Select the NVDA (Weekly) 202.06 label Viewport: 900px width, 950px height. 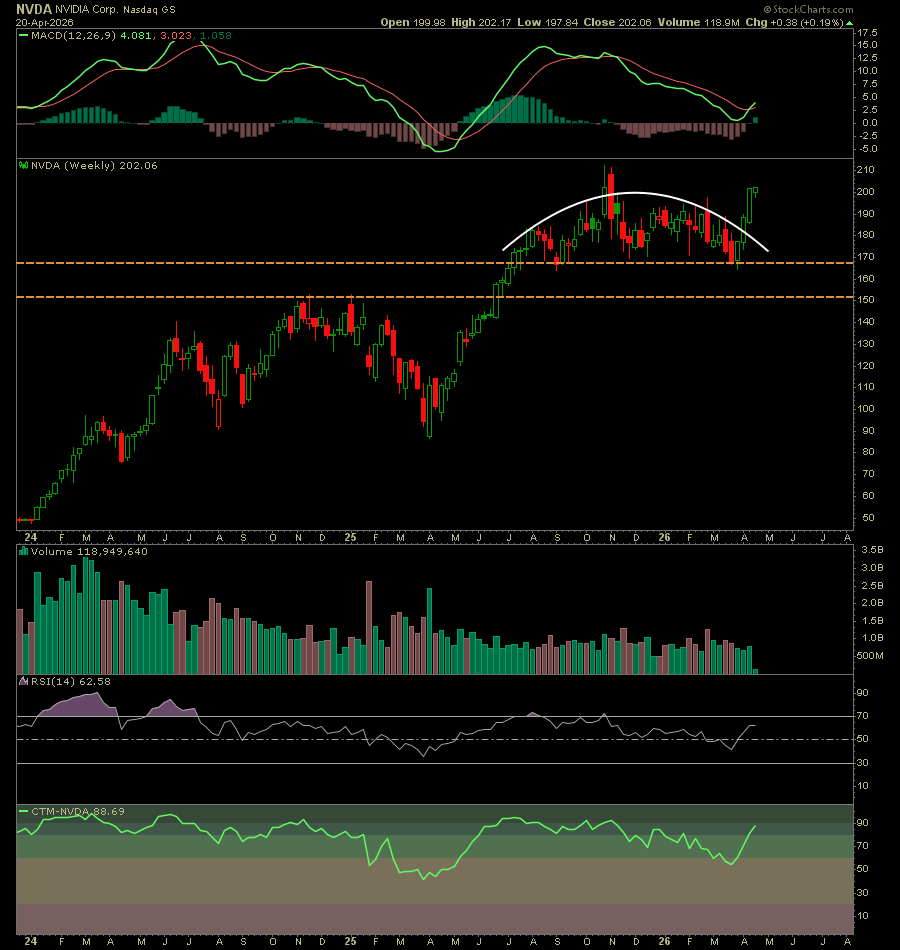pyautogui.click(x=94, y=165)
